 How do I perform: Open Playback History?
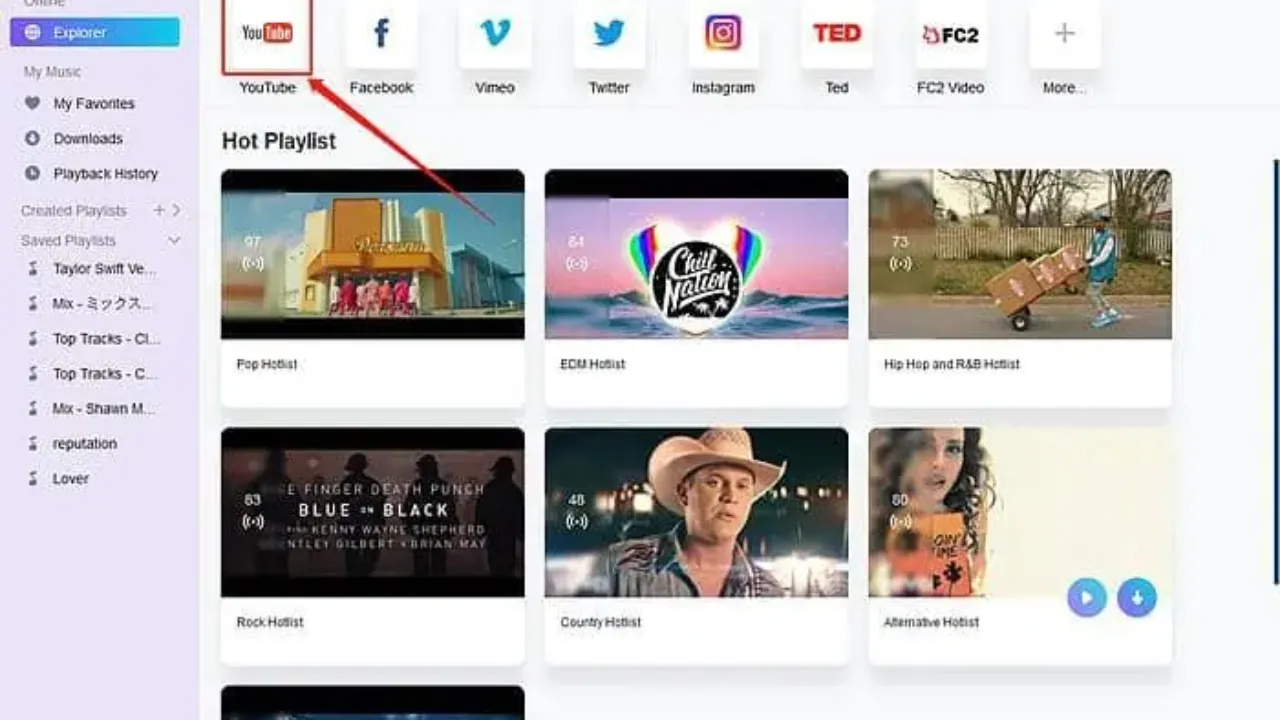click(106, 173)
